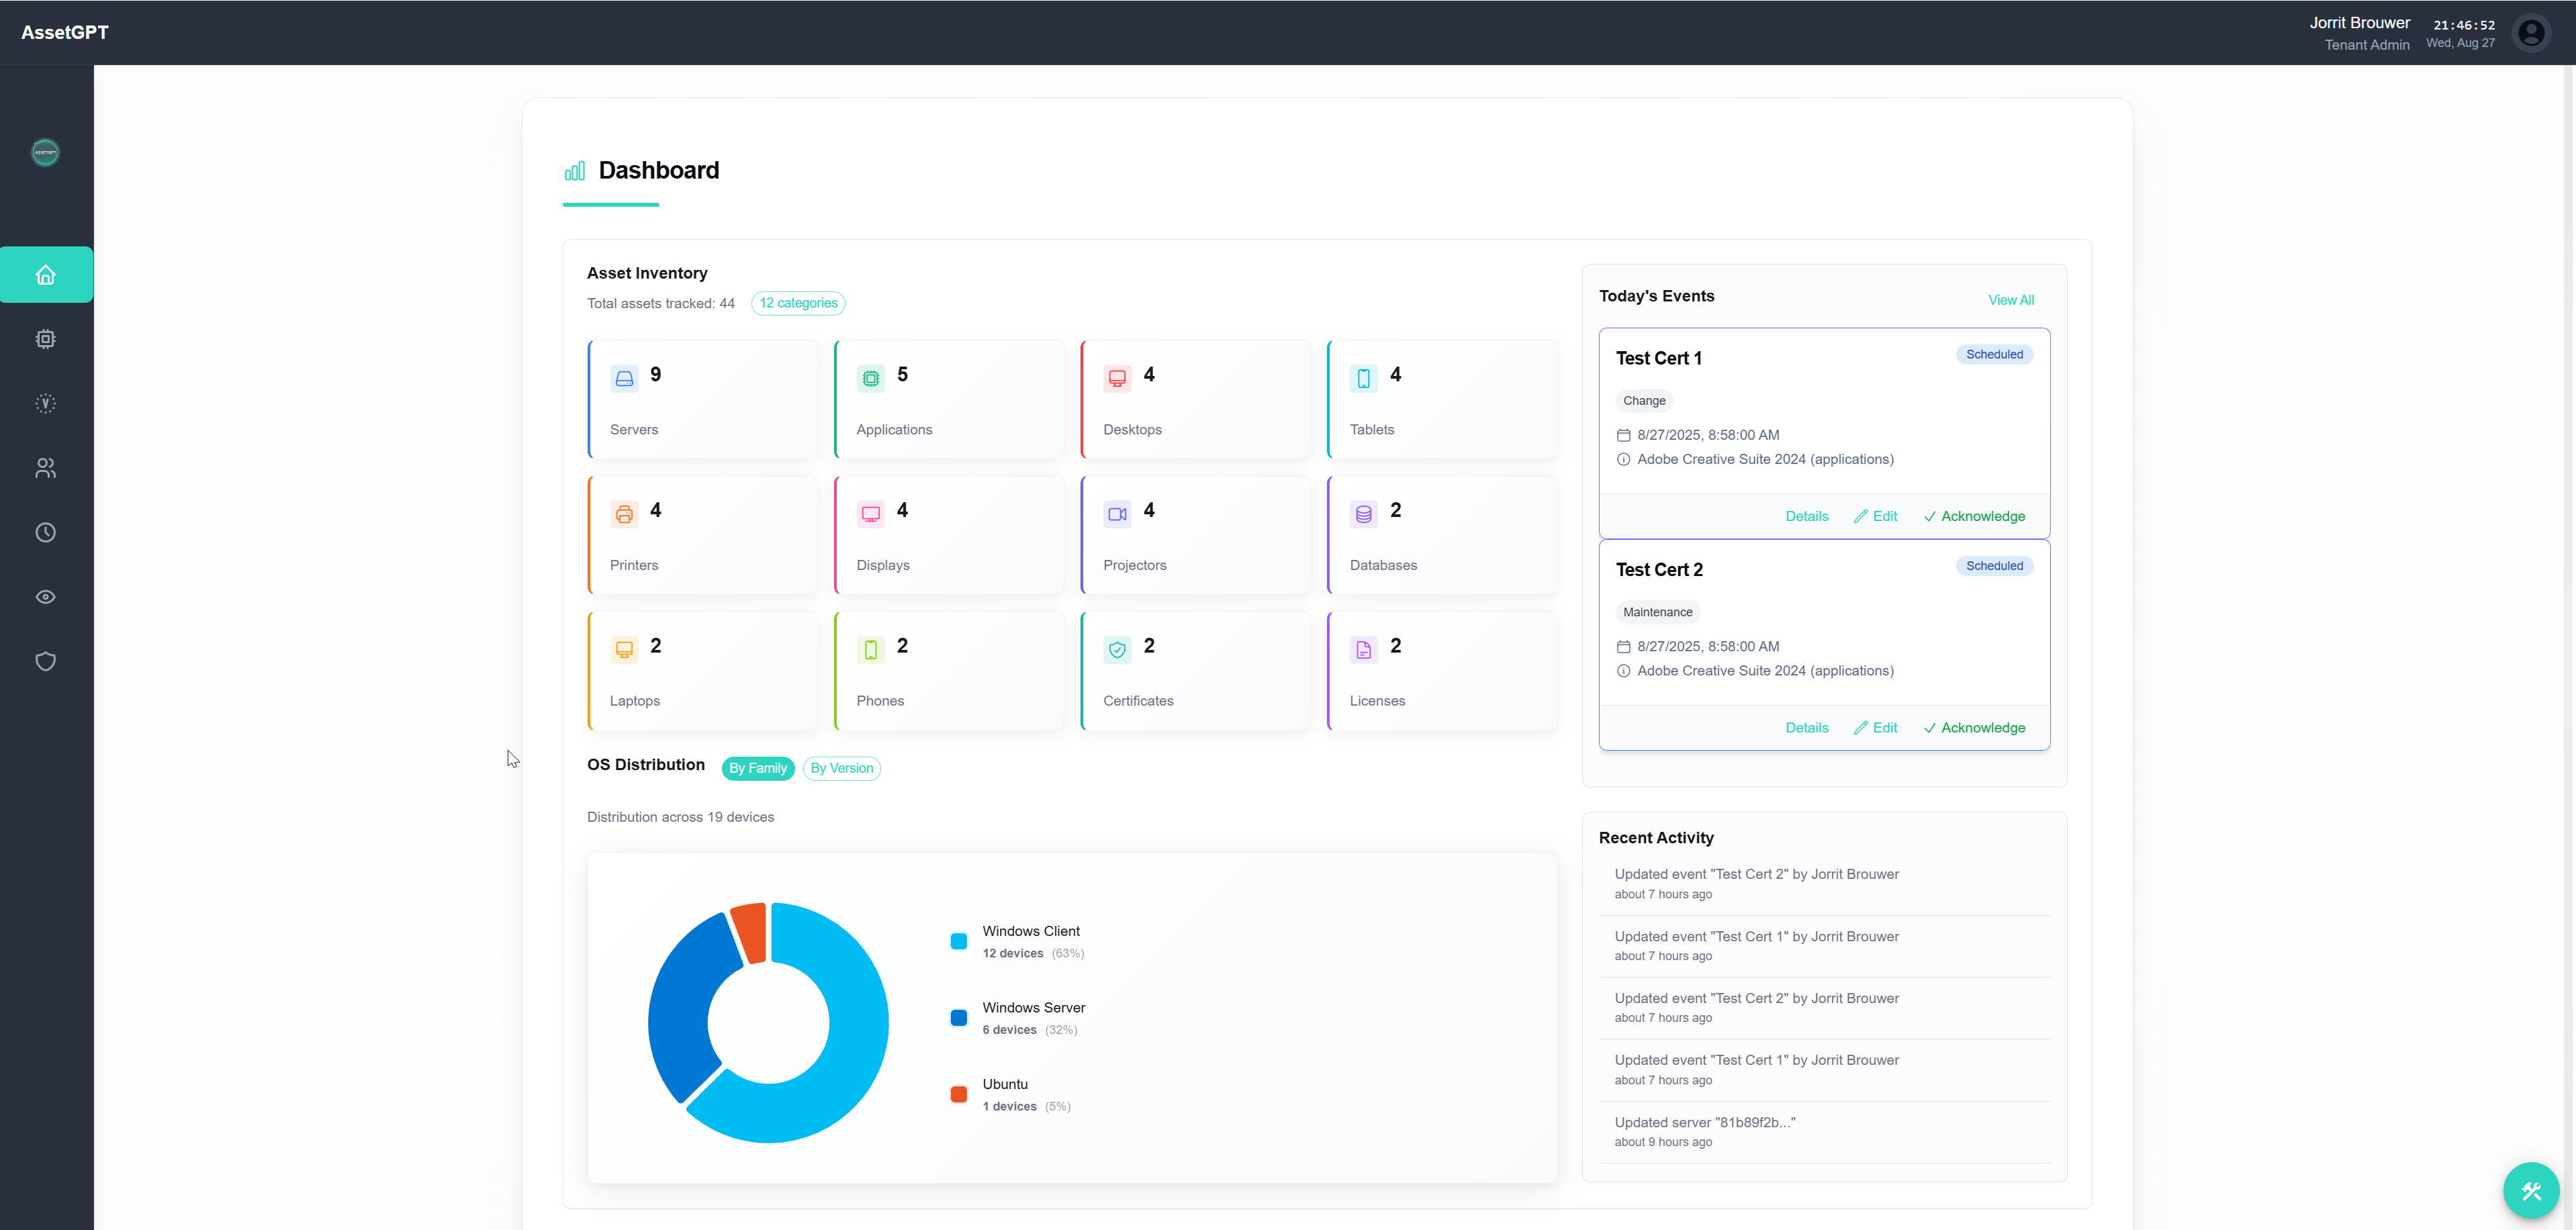
Task: Click the AssetGPT round logo
Action: (46, 152)
